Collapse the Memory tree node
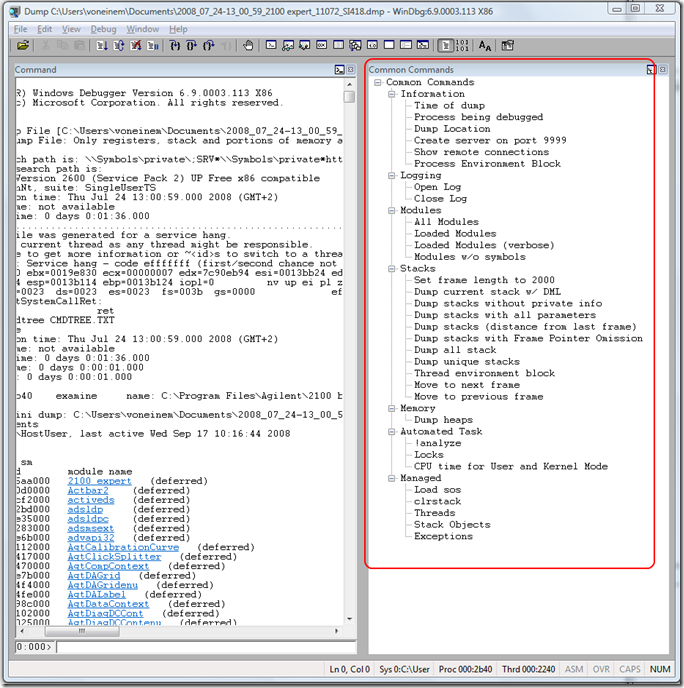 click(391, 408)
